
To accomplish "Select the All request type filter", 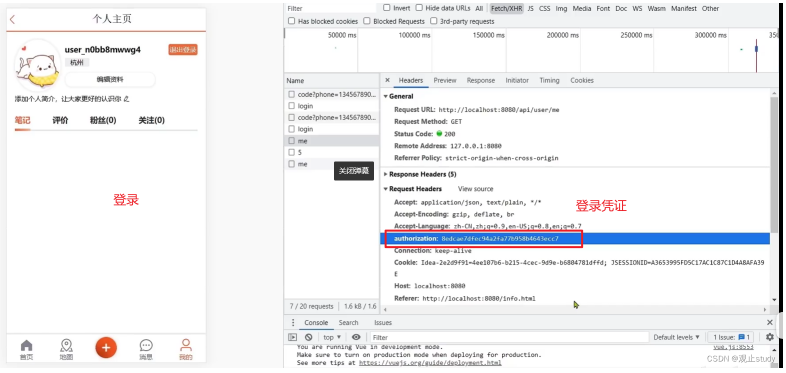I will tap(479, 9).
